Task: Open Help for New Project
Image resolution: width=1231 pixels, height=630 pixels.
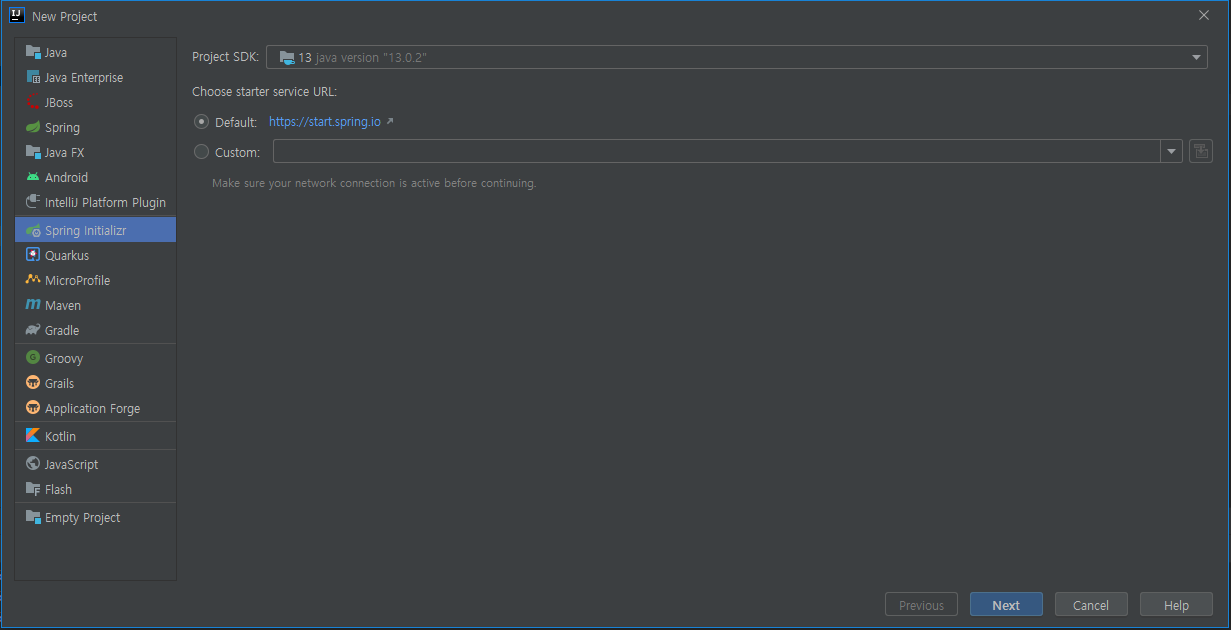Action: click(1177, 605)
